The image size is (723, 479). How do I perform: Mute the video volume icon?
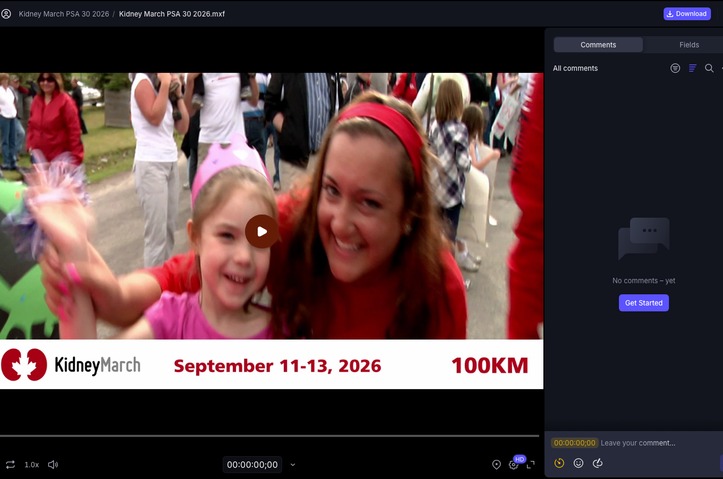(x=53, y=464)
